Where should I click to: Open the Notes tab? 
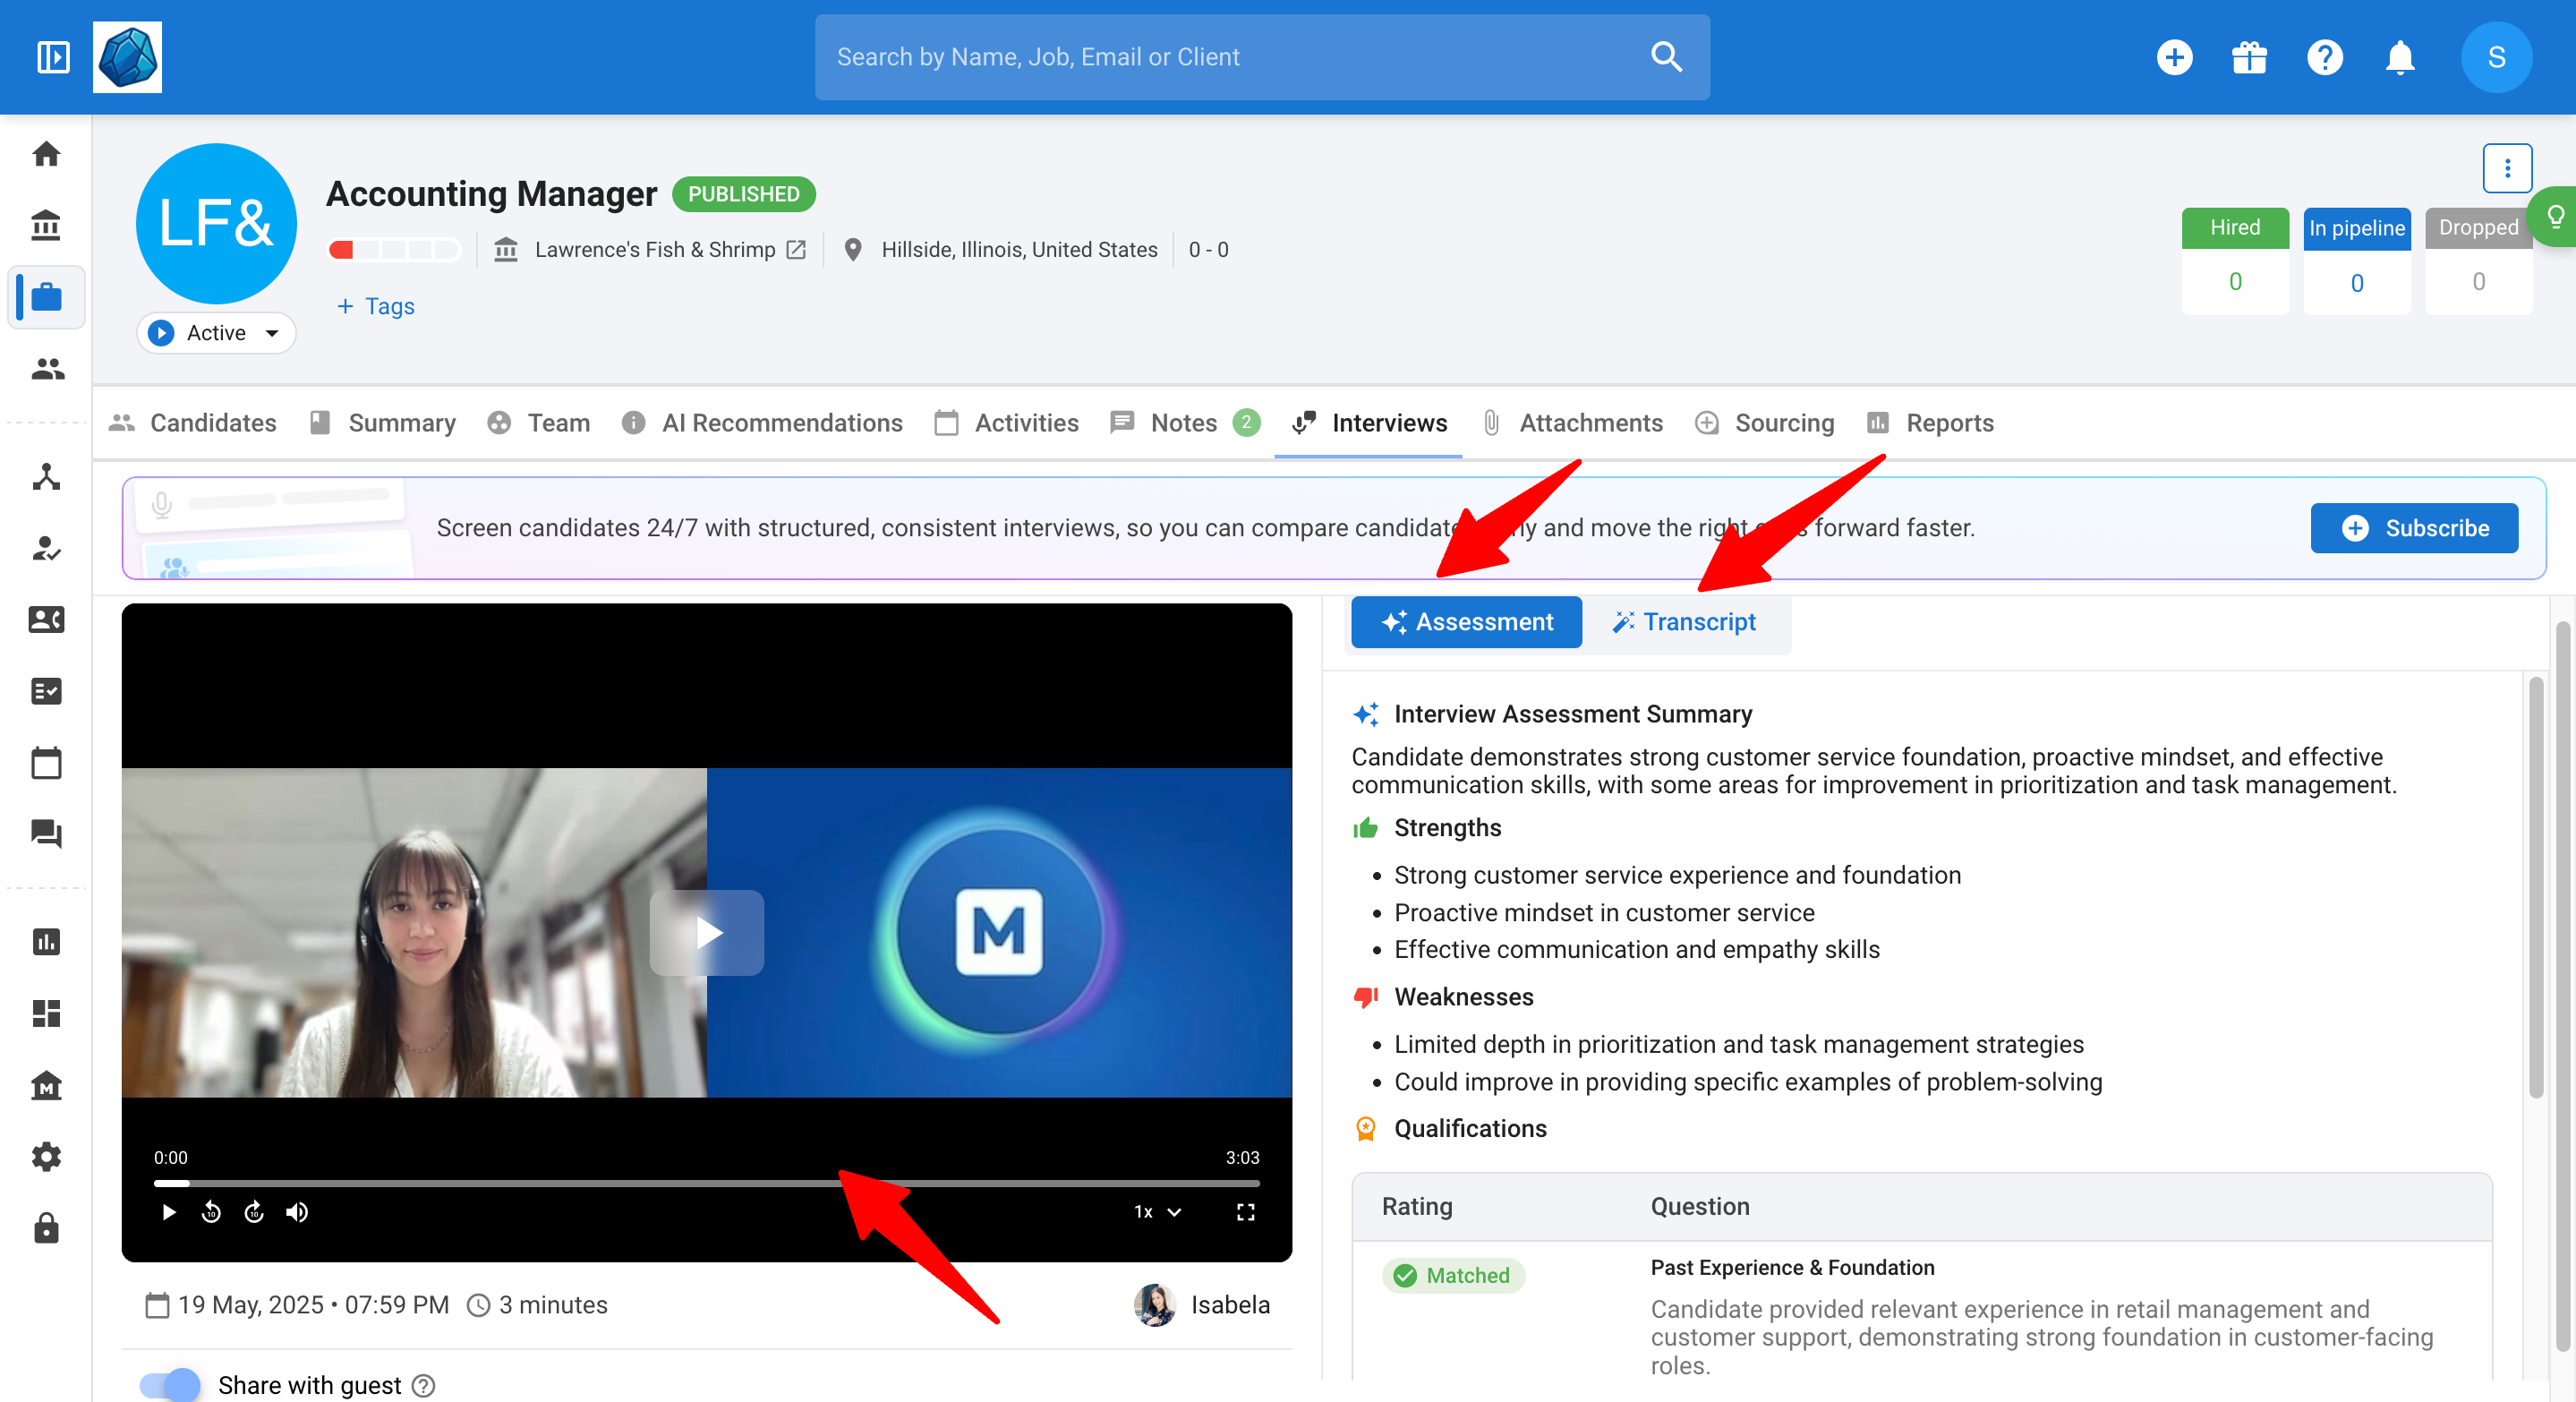coord(1184,423)
